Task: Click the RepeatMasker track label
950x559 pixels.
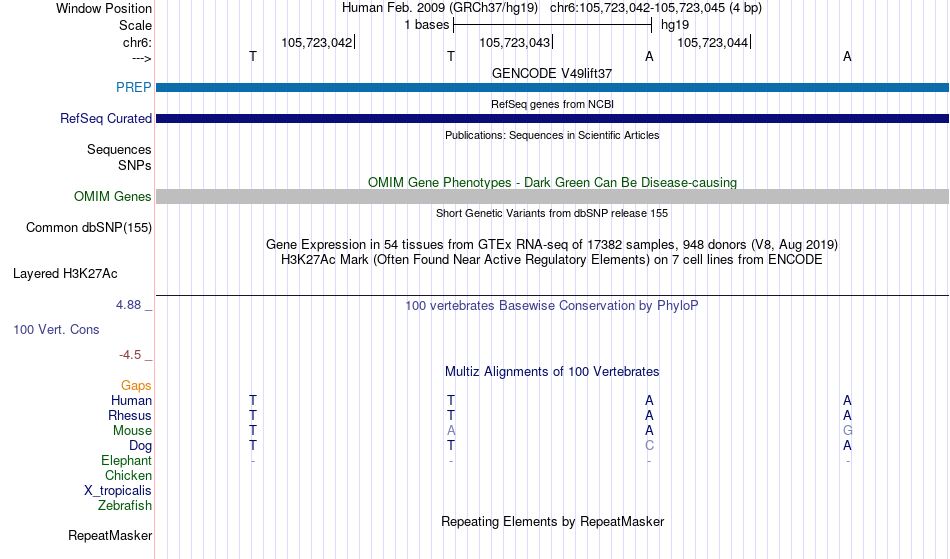Action: 110,535
